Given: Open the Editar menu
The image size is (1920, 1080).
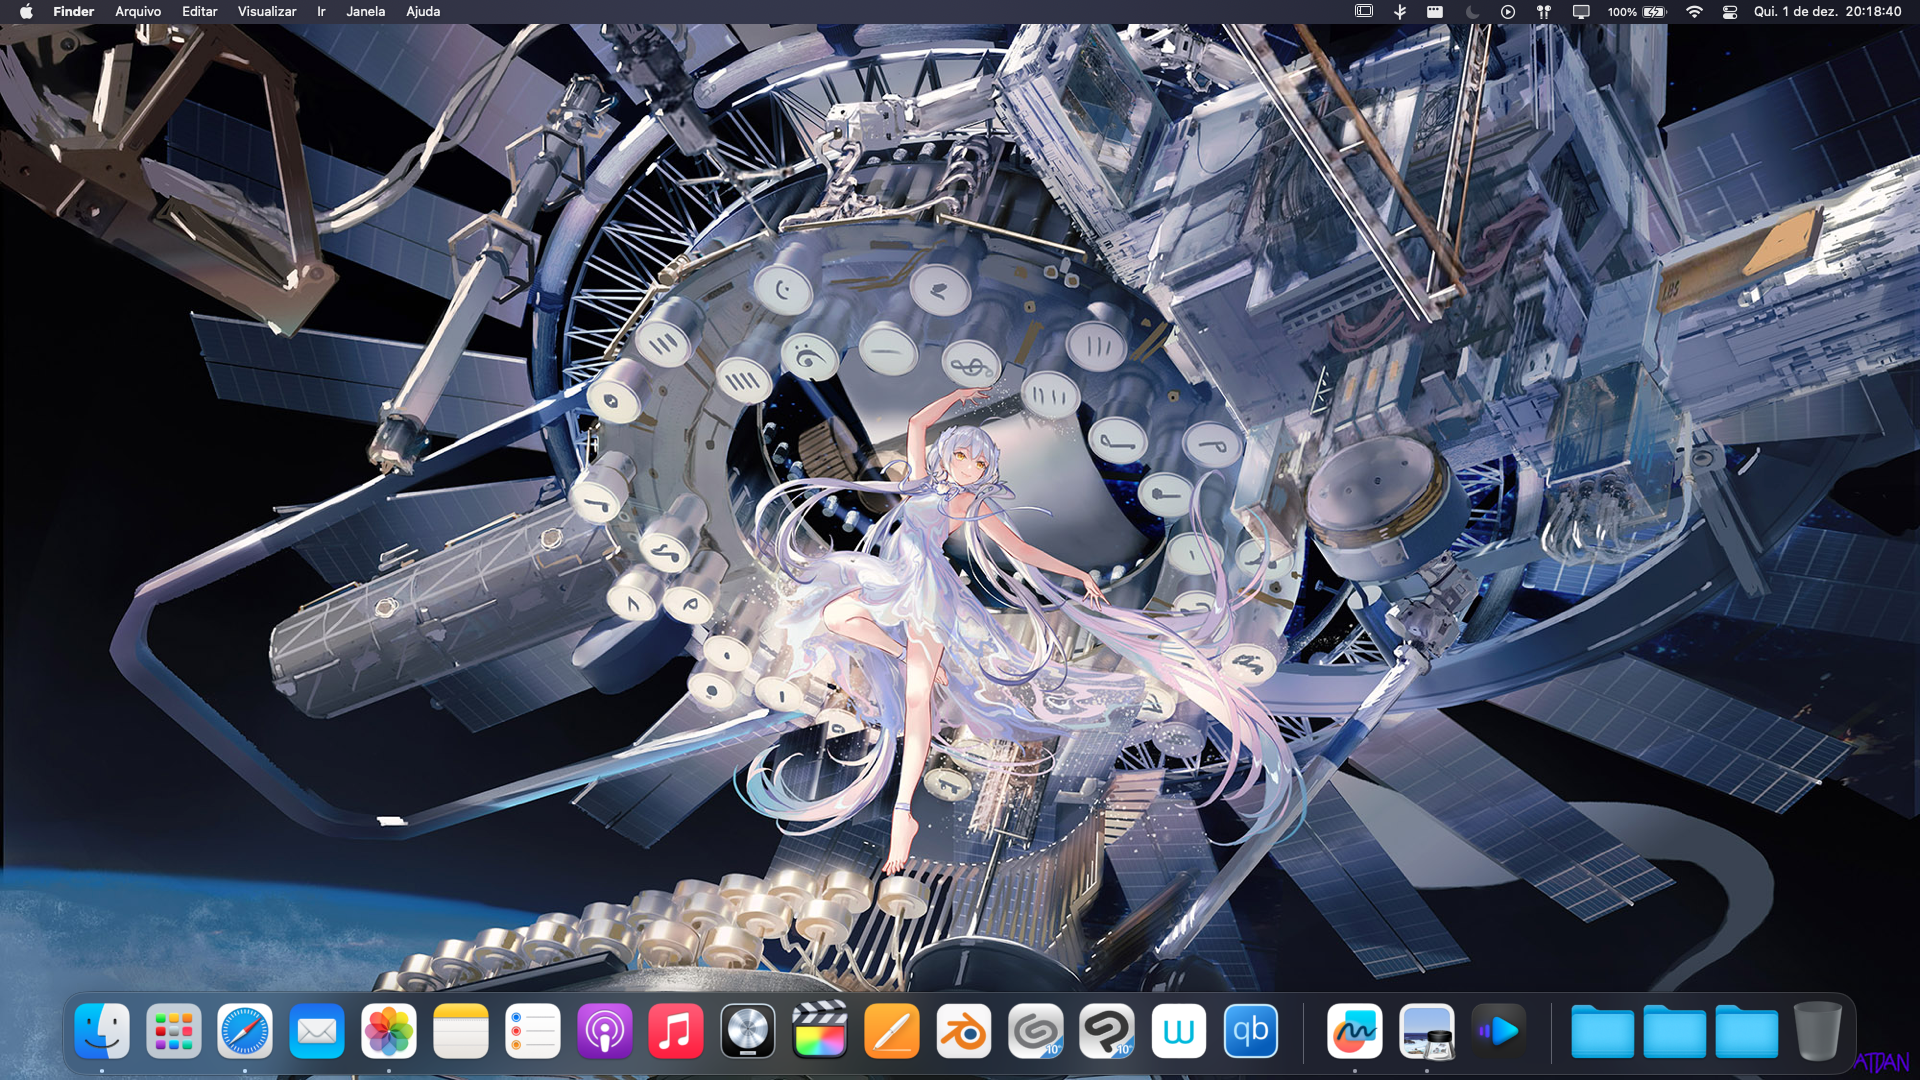Looking at the screenshot, I should [200, 12].
